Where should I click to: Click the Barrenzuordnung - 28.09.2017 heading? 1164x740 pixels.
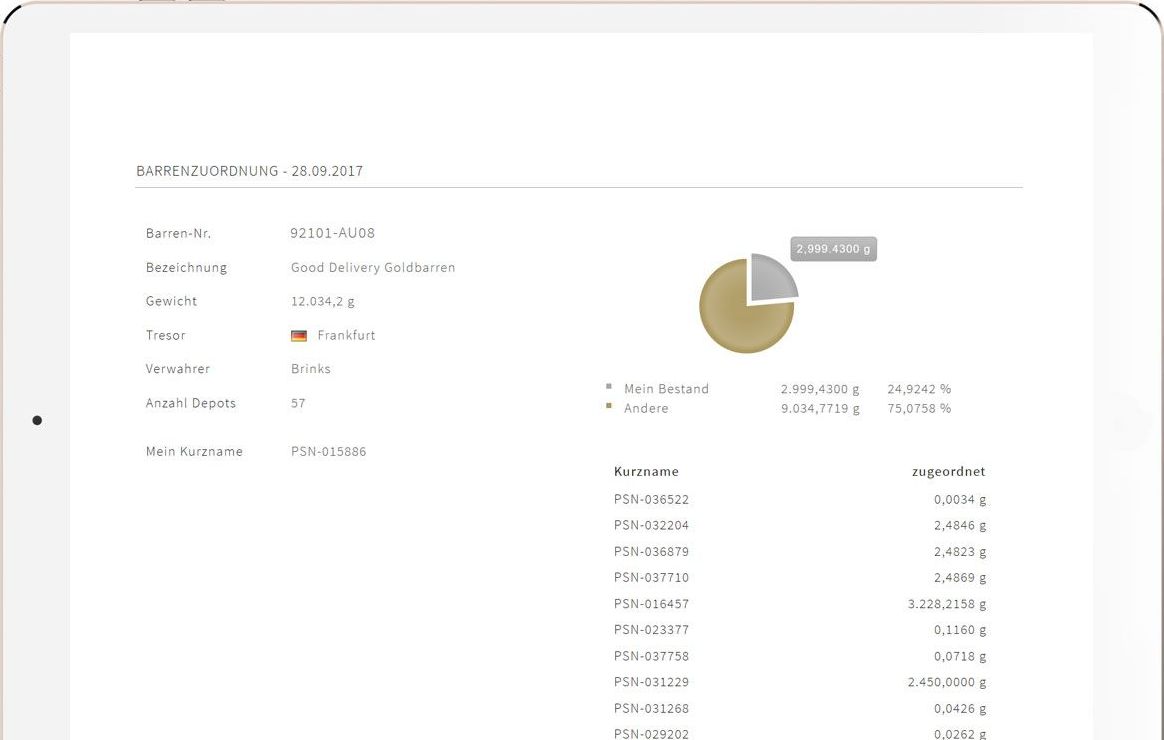[x=249, y=171]
